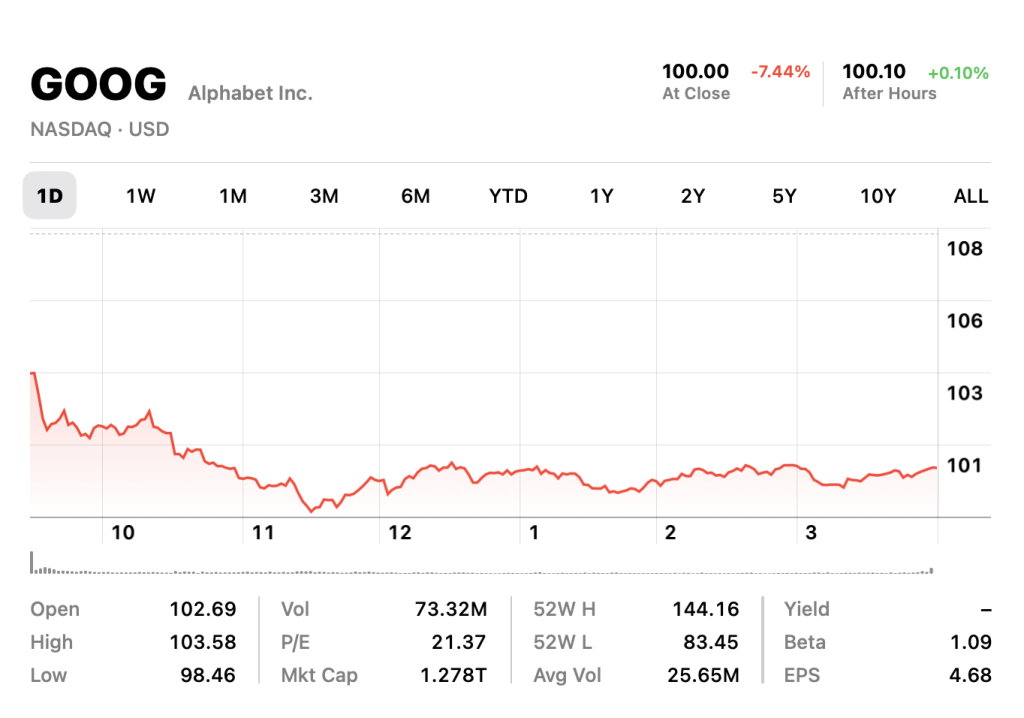Click the GOOG ticker symbol heading

(98, 85)
